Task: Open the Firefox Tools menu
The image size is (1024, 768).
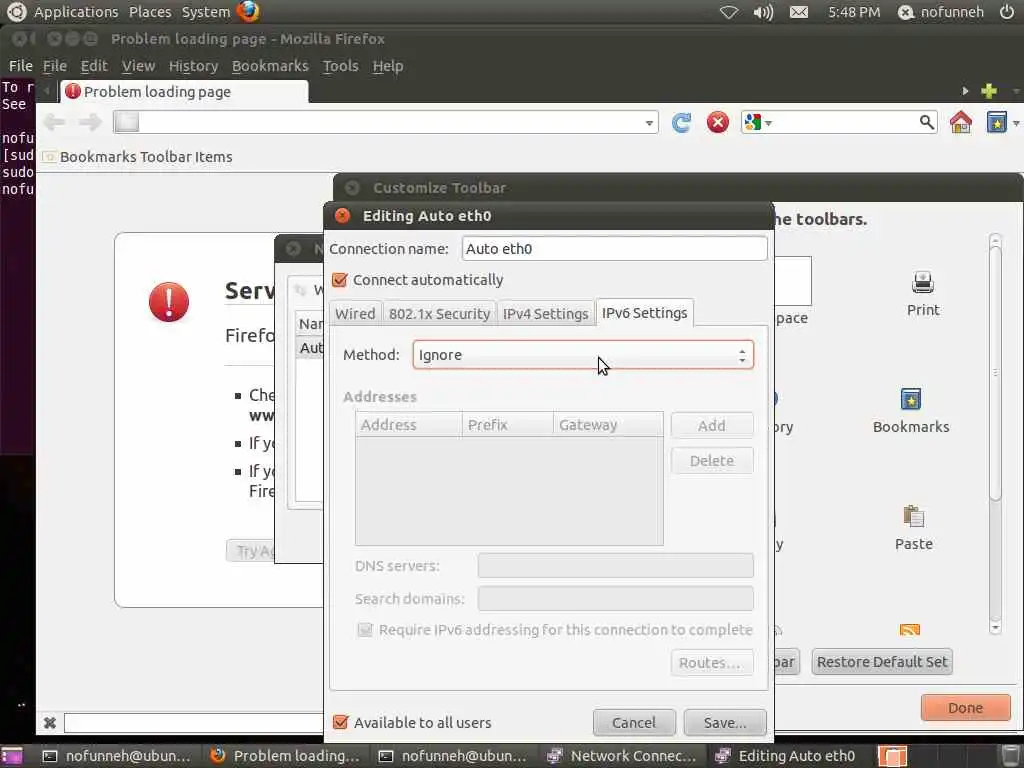Action: (x=340, y=66)
